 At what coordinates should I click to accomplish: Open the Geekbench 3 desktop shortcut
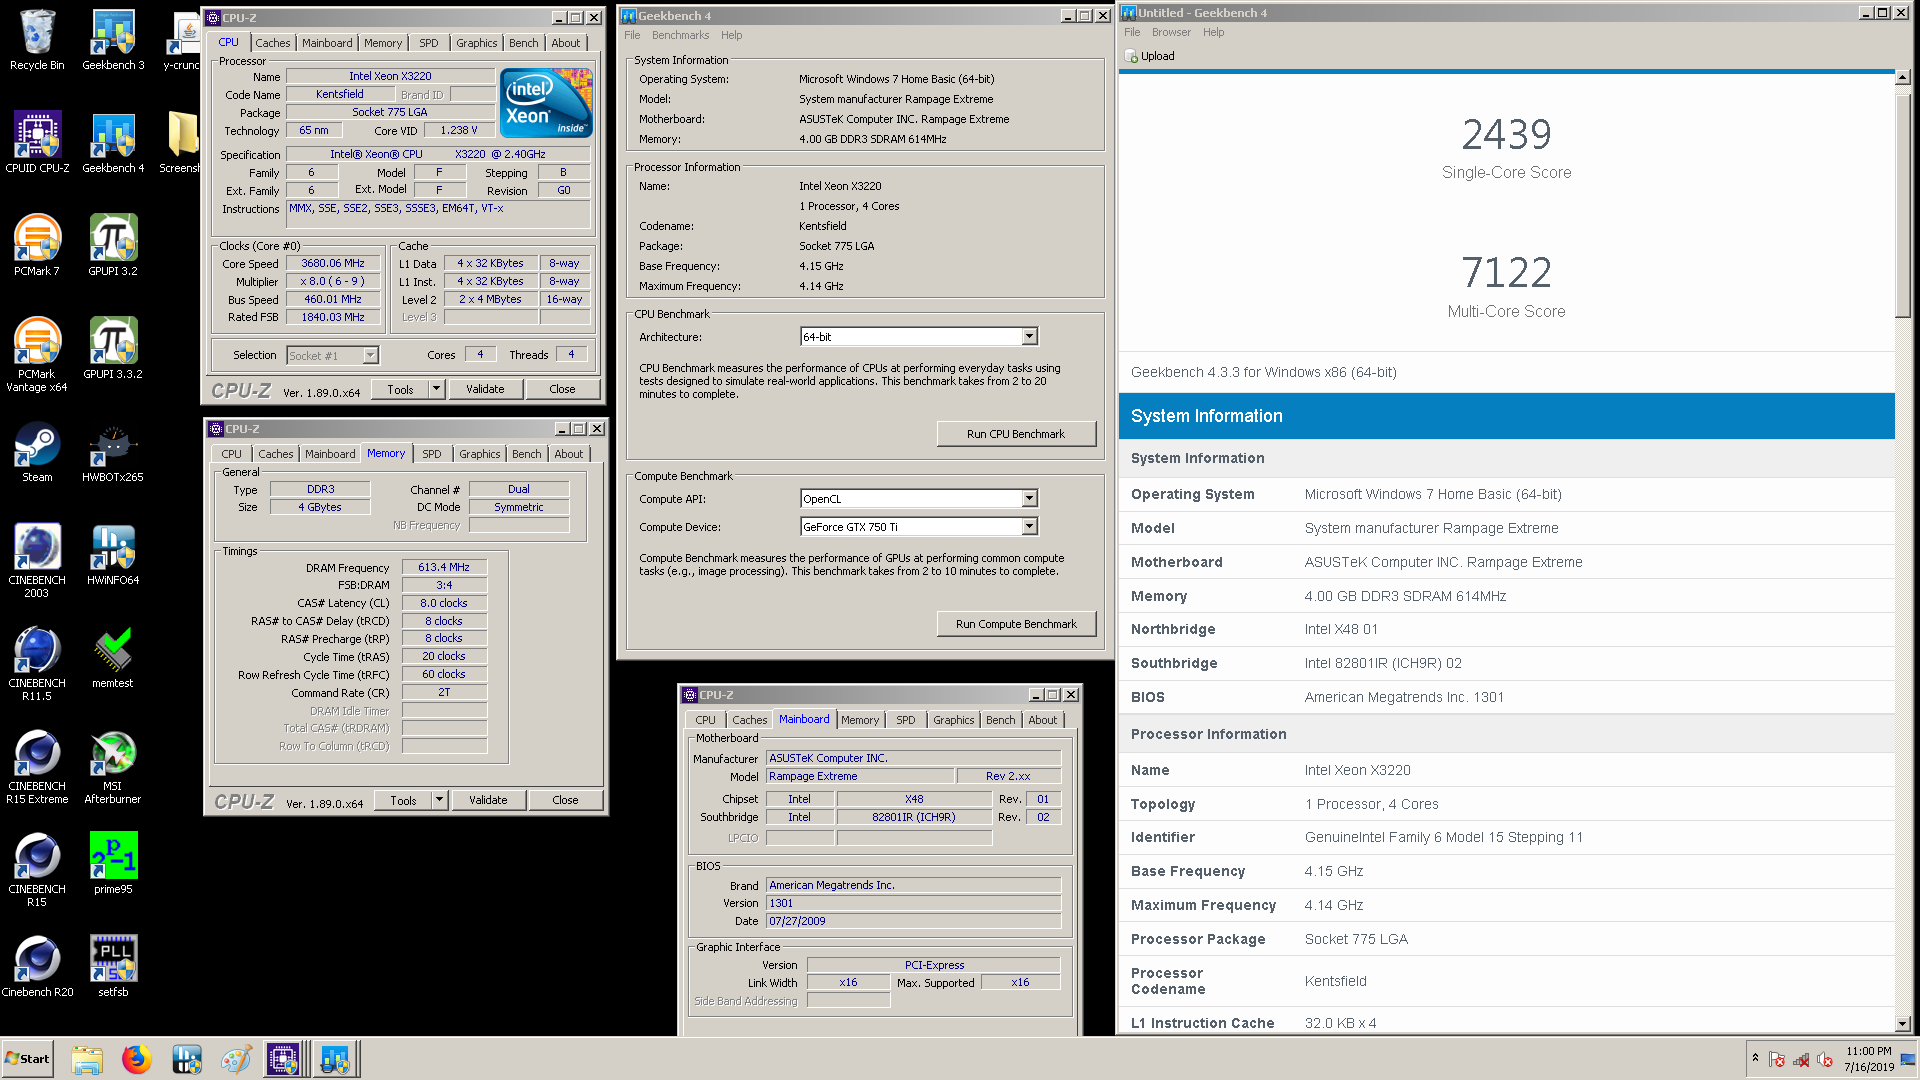click(x=113, y=40)
